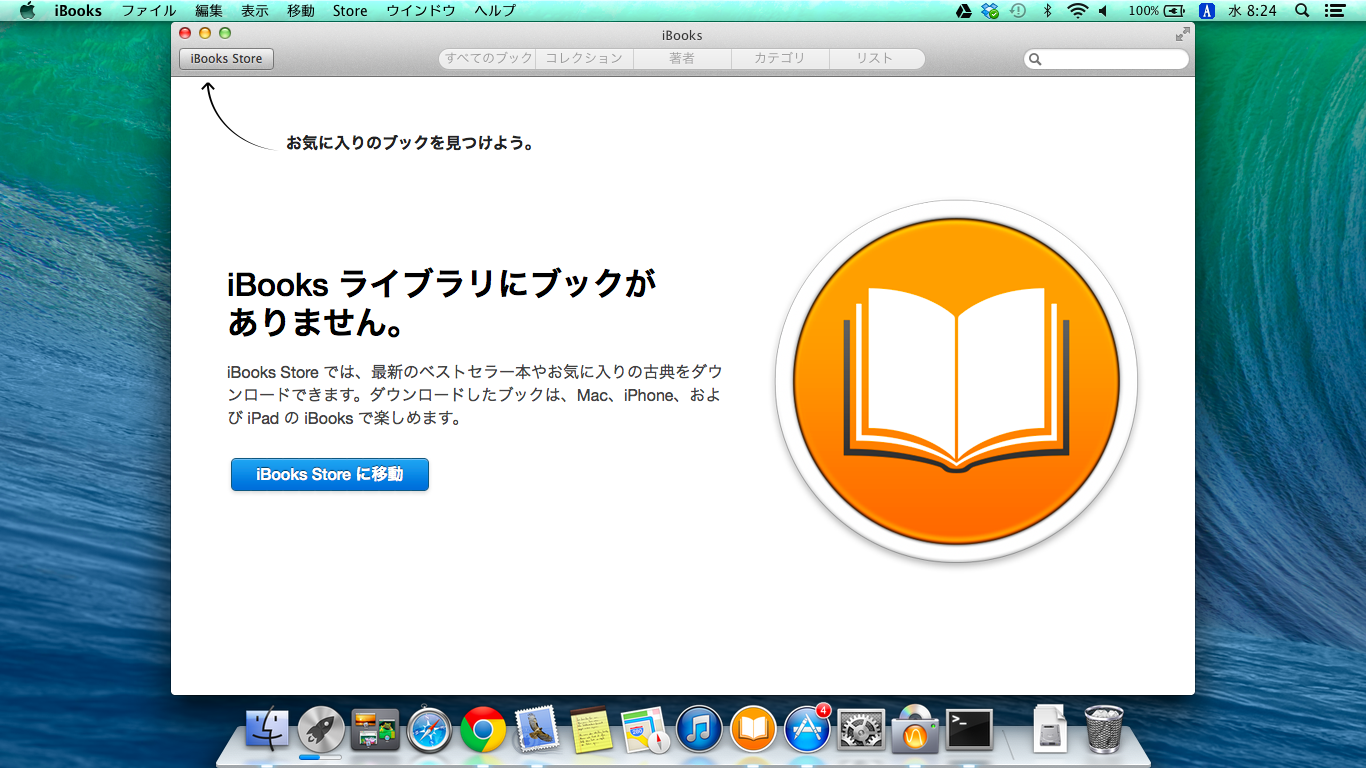Zoom iBooks window with green button
Image resolution: width=1366 pixels, height=768 pixels.
225,33
